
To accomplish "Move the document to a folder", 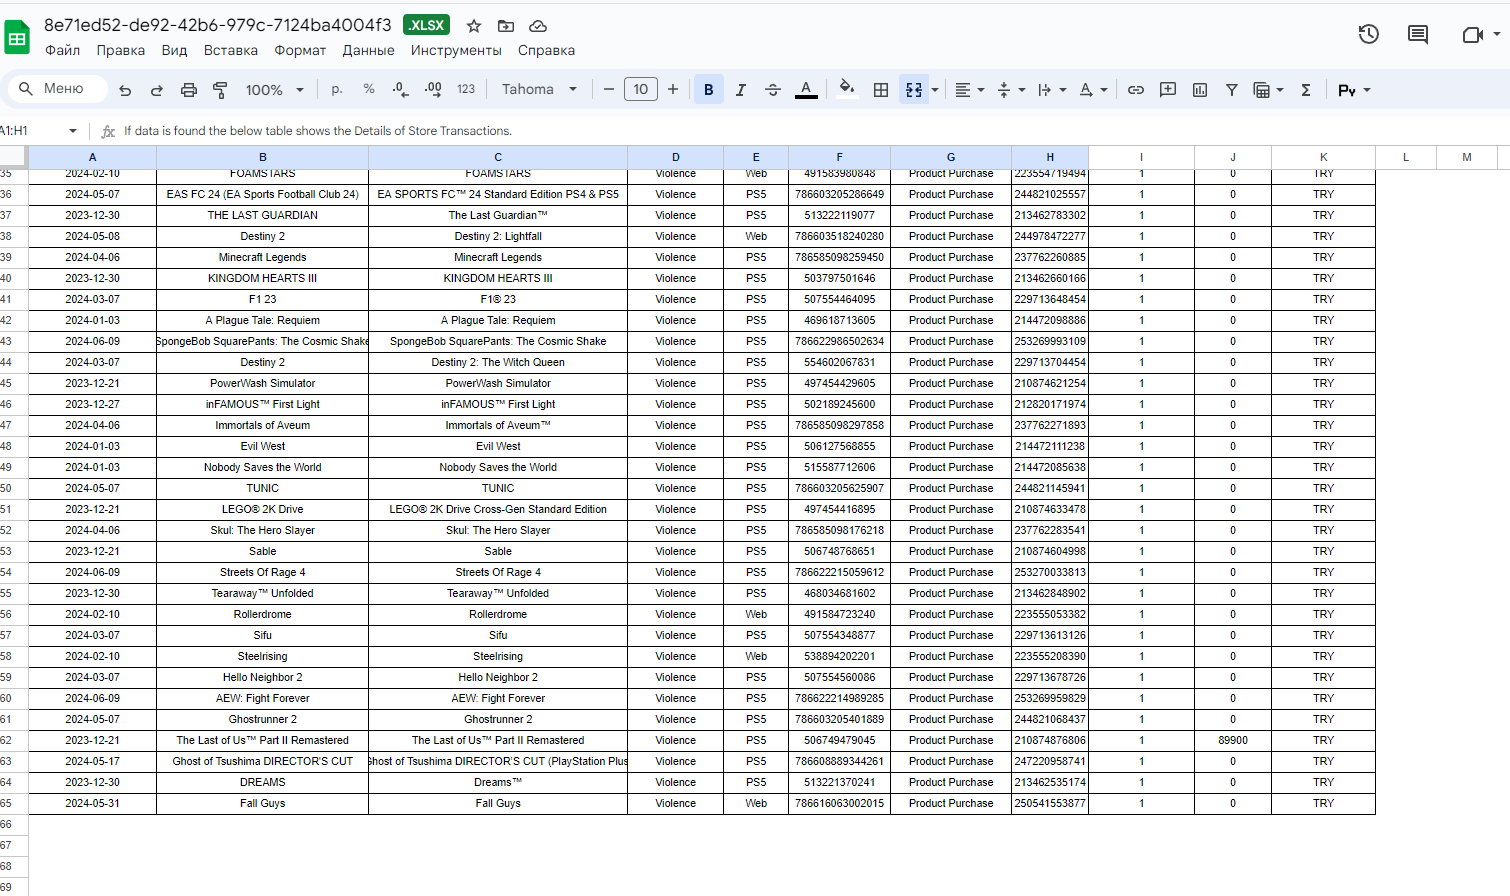I will (506, 26).
